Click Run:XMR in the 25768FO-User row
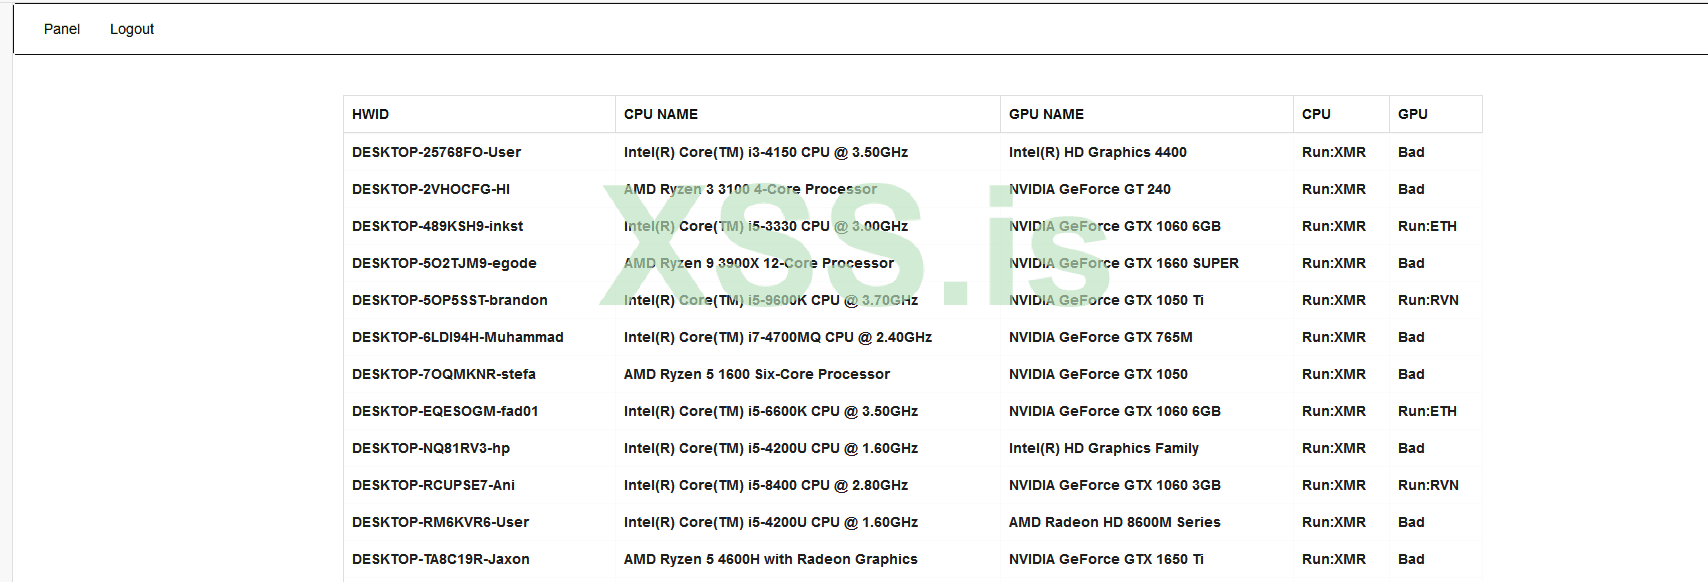Image resolution: width=1708 pixels, height=582 pixels. 1334,152
